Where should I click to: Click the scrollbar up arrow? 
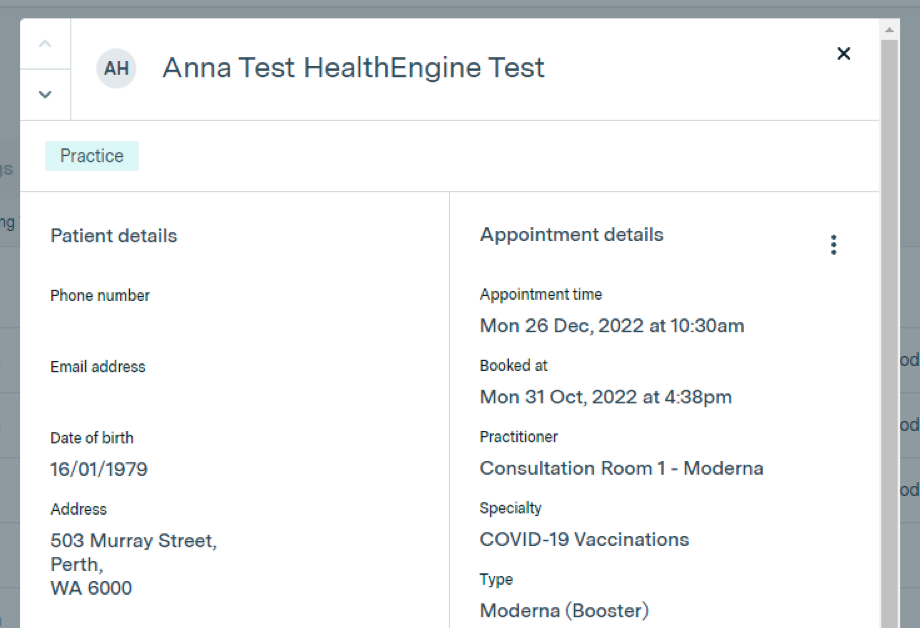[x=889, y=30]
